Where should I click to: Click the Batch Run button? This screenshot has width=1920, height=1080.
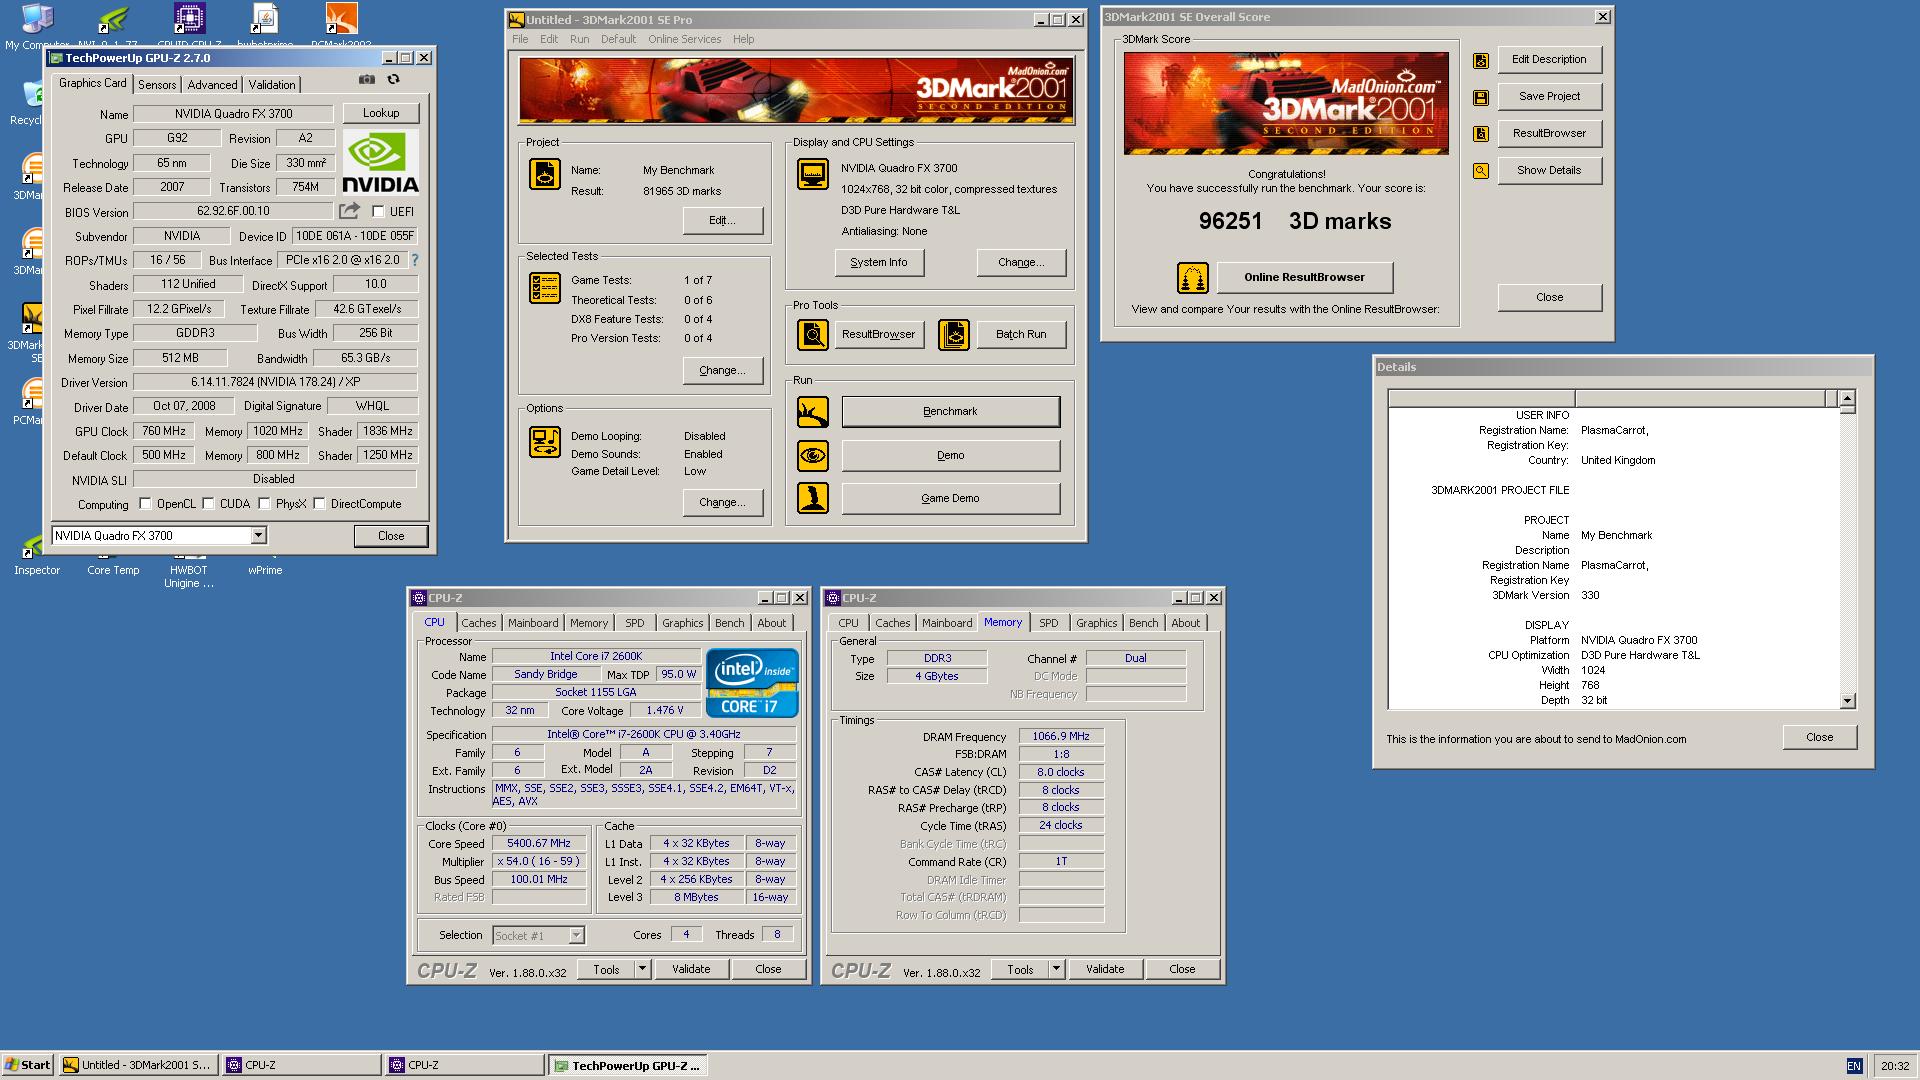click(1021, 334)
